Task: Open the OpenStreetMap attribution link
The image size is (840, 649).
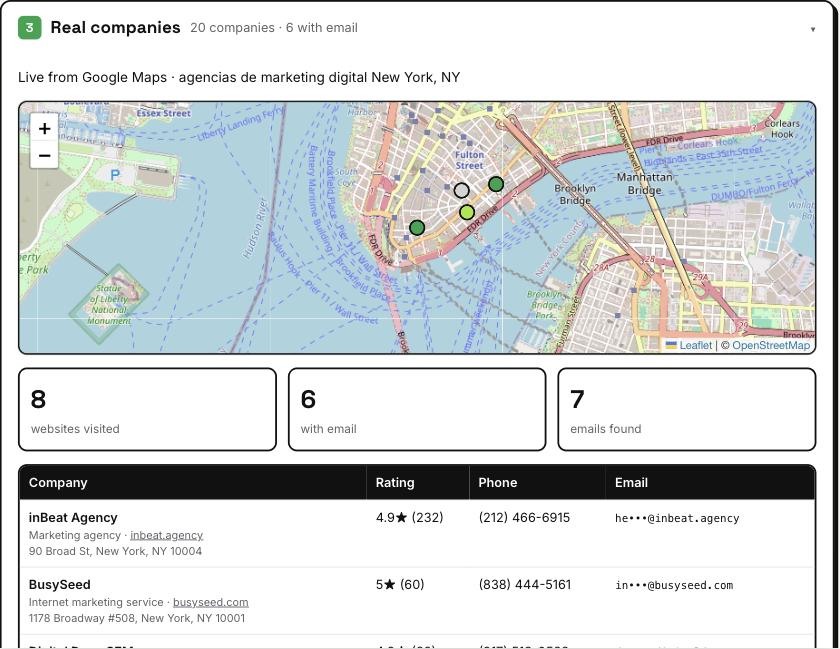Action: pyautogui.click(x=771, y=346)
